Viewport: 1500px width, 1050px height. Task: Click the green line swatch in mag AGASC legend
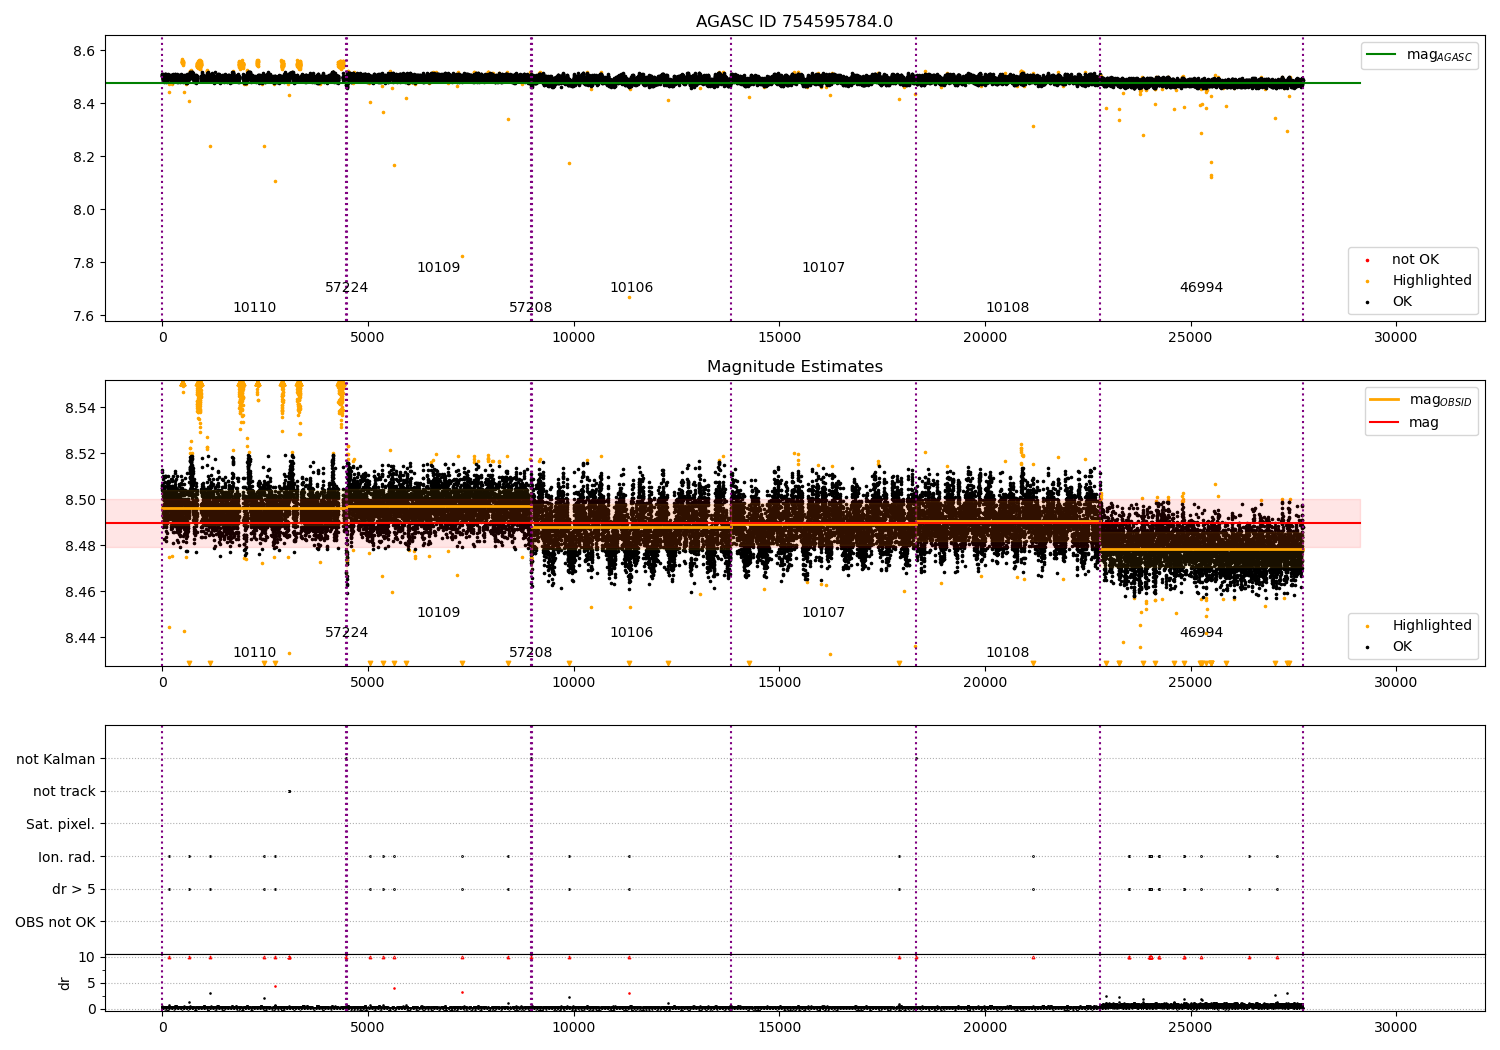1381,55
